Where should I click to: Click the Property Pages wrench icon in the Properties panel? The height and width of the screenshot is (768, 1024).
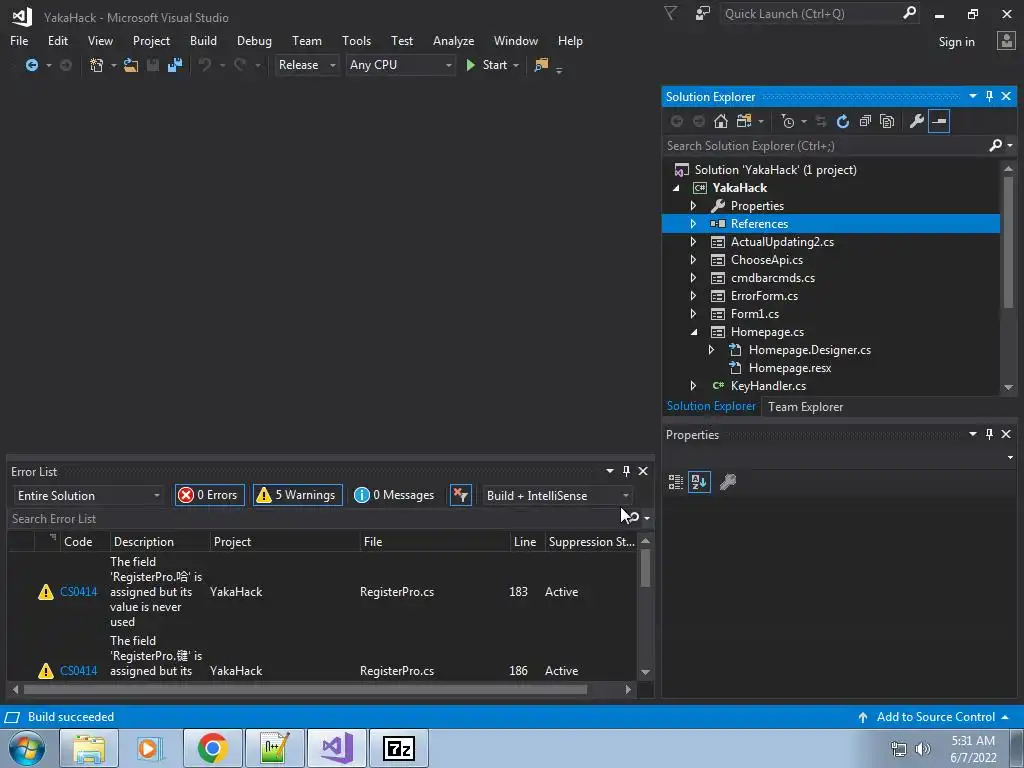pos(728,482)
